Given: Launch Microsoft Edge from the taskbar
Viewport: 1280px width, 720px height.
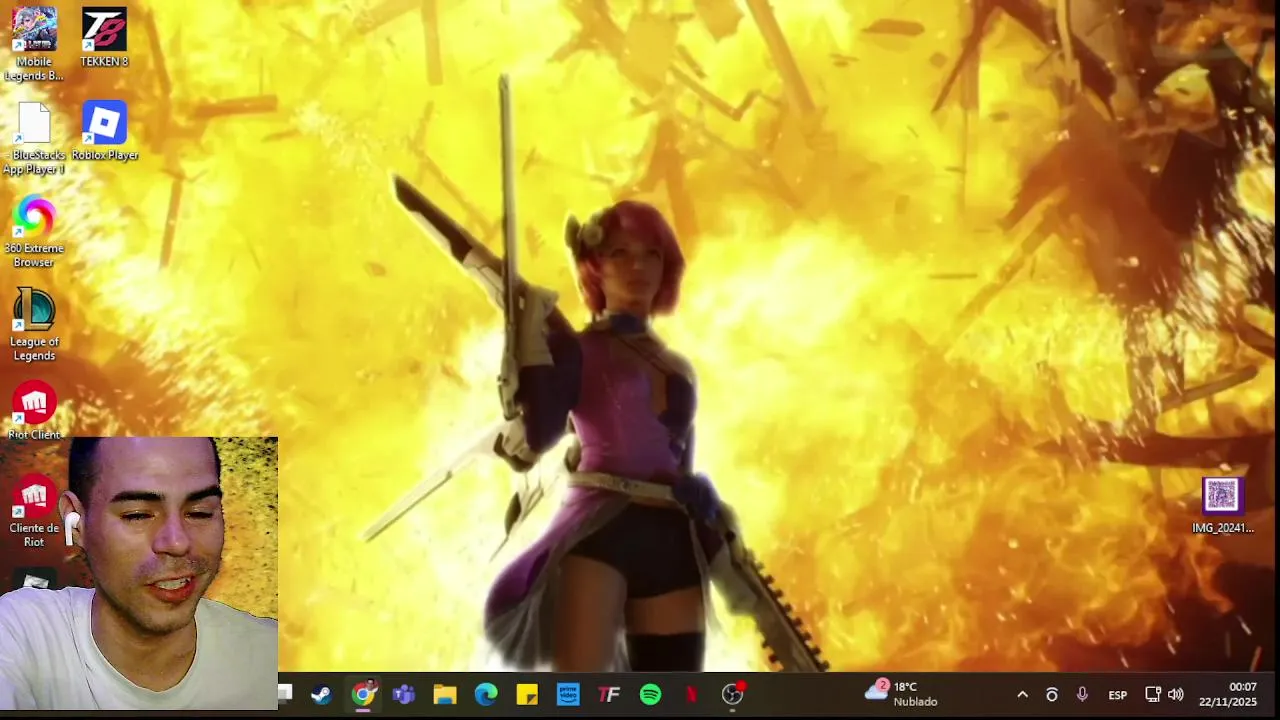Looking at the screenshot, I should click(x=486, y=694).
